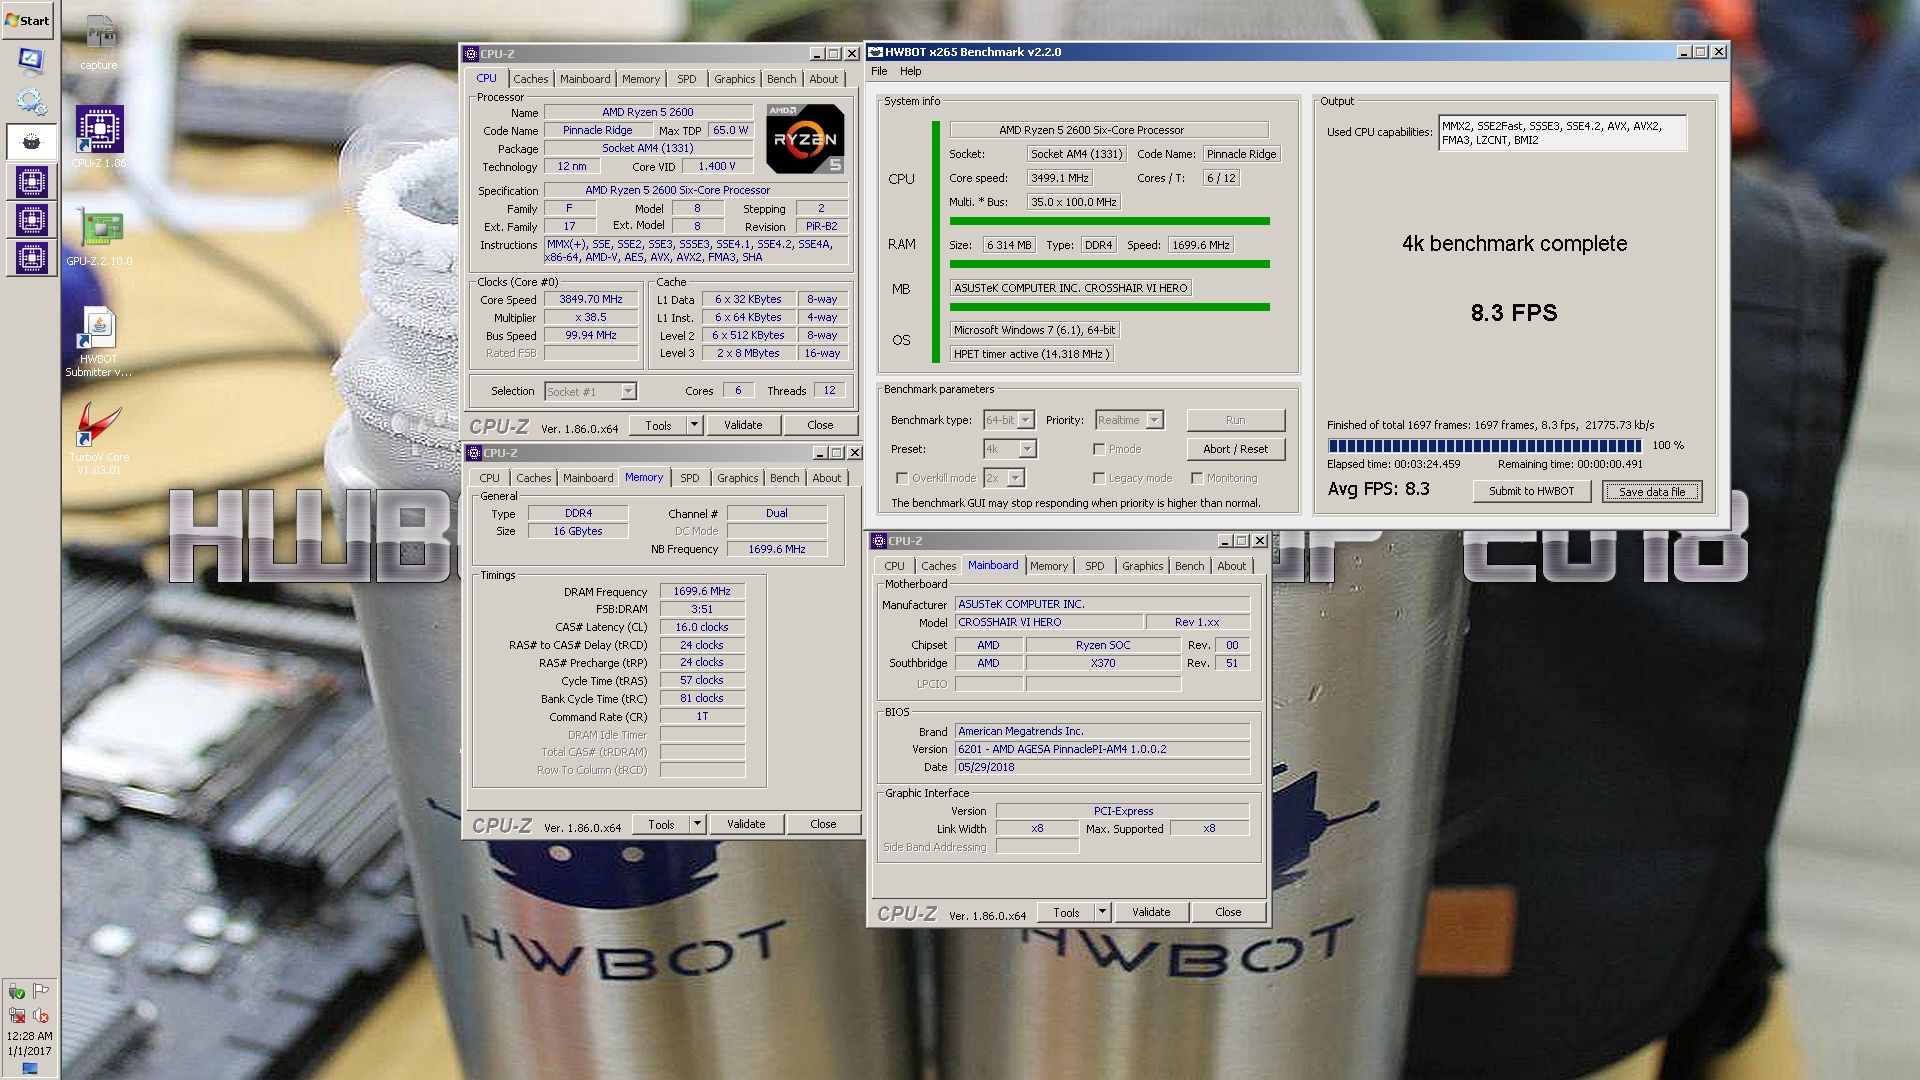Click HWBOT x265 Benchmark title bar icon
Viewport: 1920px width, 1080px height.
875,52
